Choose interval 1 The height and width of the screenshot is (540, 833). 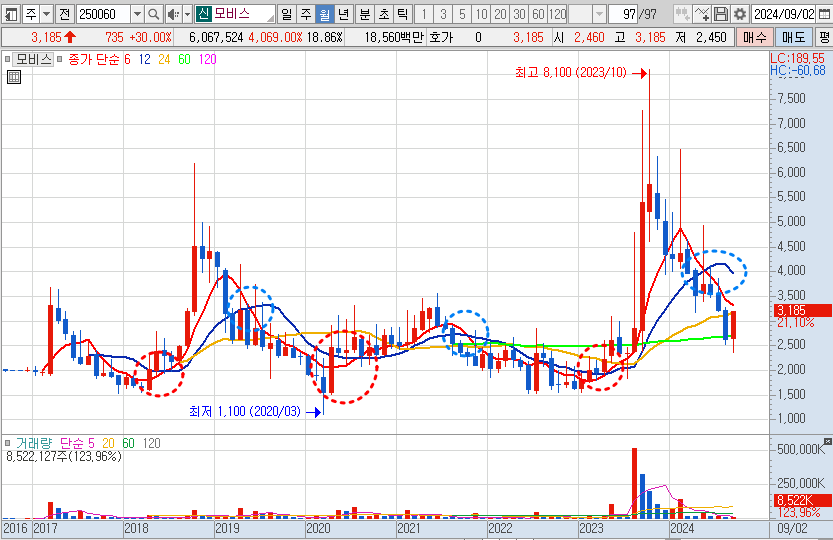pos(424,14)
